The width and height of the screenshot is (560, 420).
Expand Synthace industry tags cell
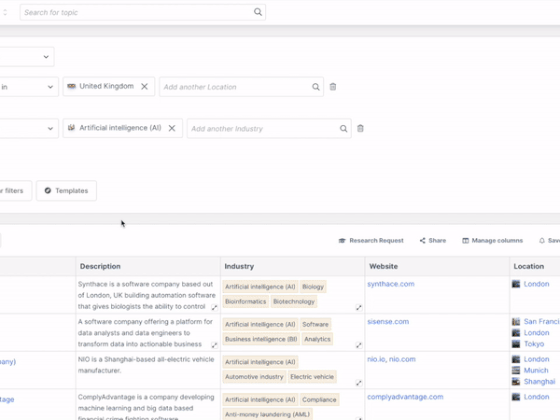click(x=359, y=308)
